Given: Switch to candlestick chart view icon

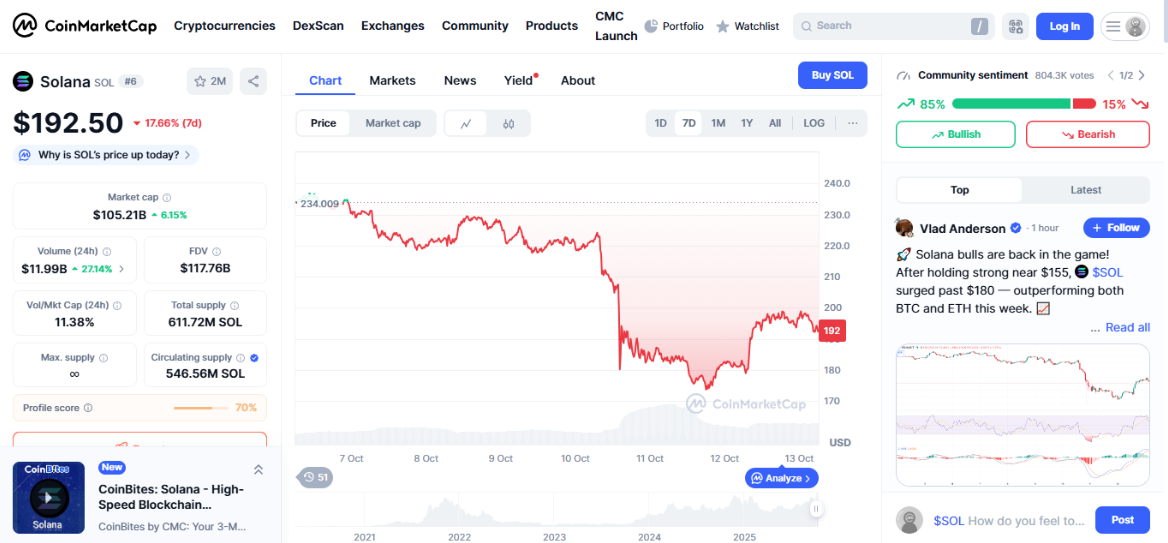Looking at the screenshot, I should pos(508,123).
